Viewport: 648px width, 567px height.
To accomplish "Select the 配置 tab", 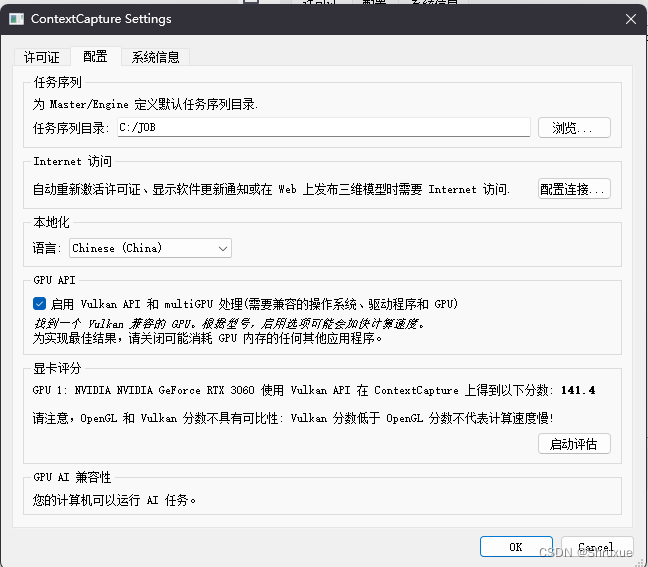I will point(95,56).
